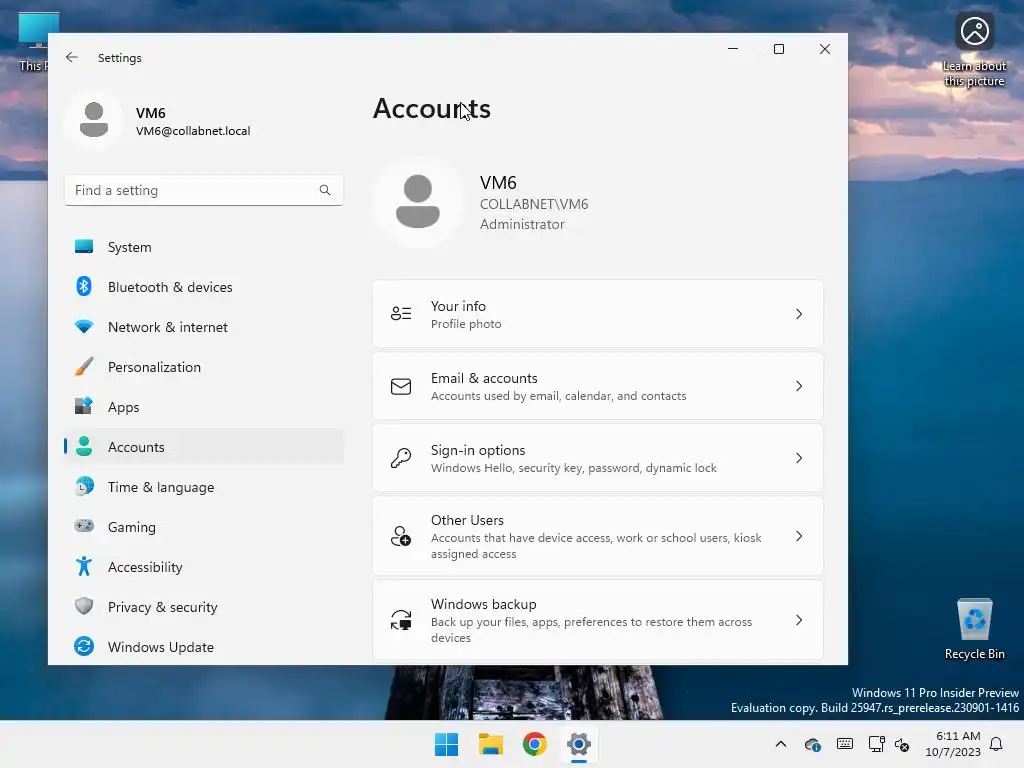Open Sign-in options row
The width and height of the screenshot is (1024, 768).
coord(598,458)
